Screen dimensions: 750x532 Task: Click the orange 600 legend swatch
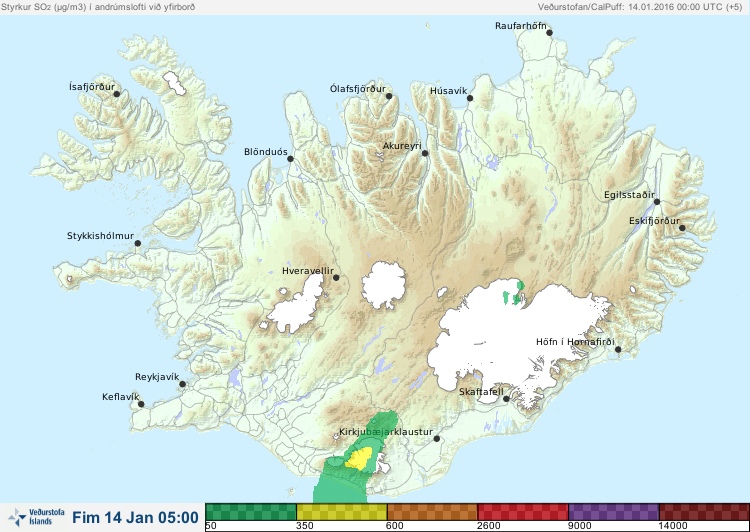(432, 512)
